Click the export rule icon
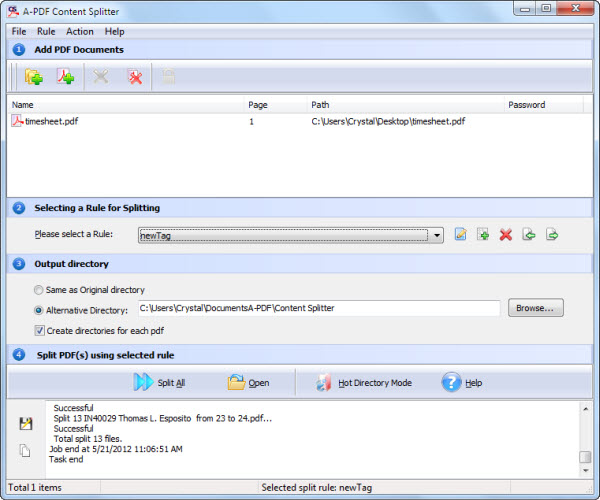The image size is (600, 500). (552, 234)
